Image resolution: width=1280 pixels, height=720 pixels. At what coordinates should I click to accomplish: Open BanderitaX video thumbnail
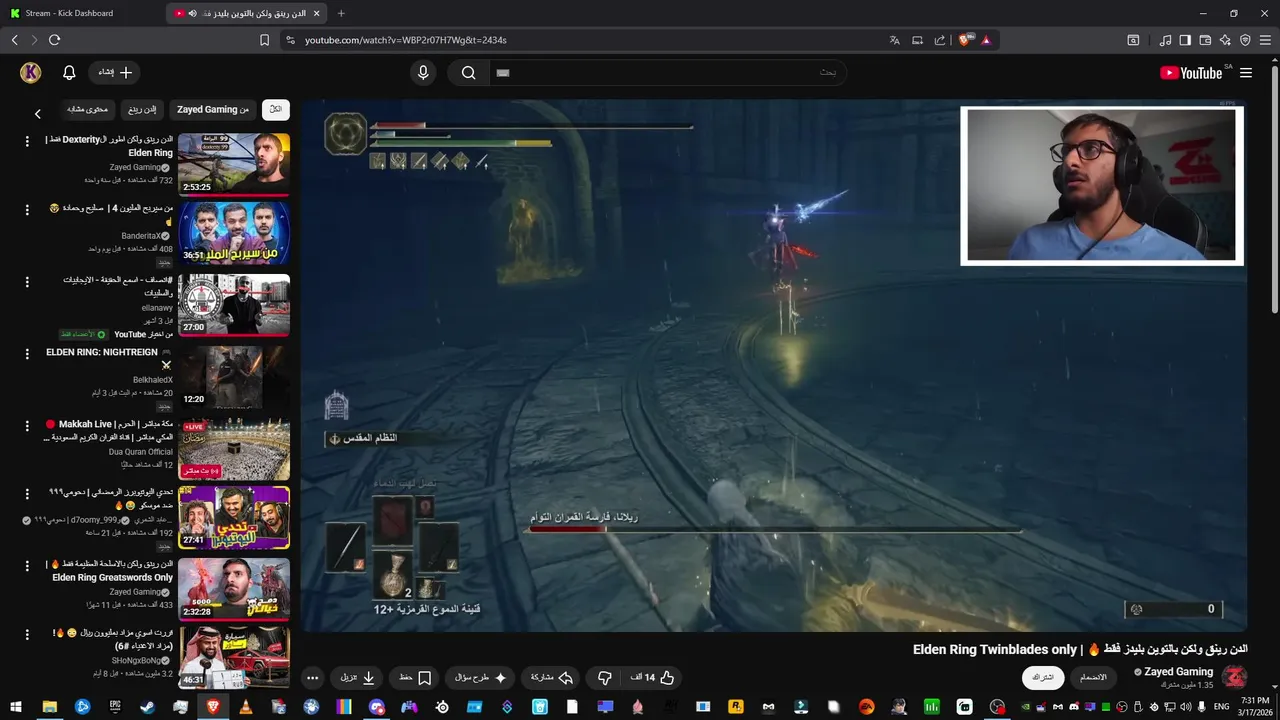(x=234, y=233)
